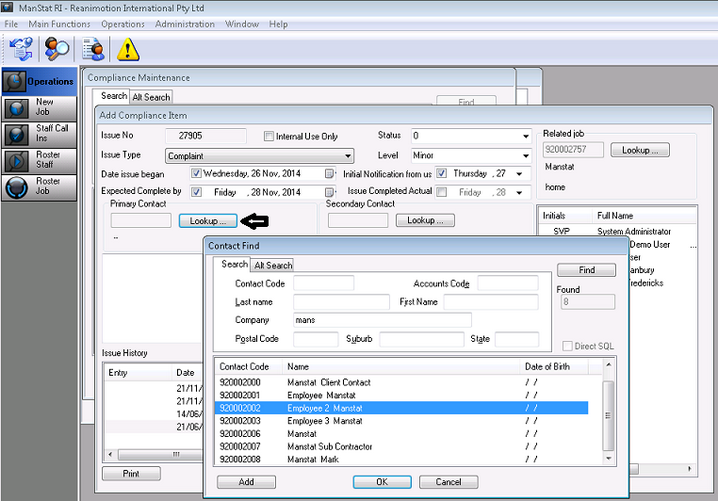Click the yellow warning triangle icon
Image resolution: width=718 pixels, height=501 pixels.
128,47
